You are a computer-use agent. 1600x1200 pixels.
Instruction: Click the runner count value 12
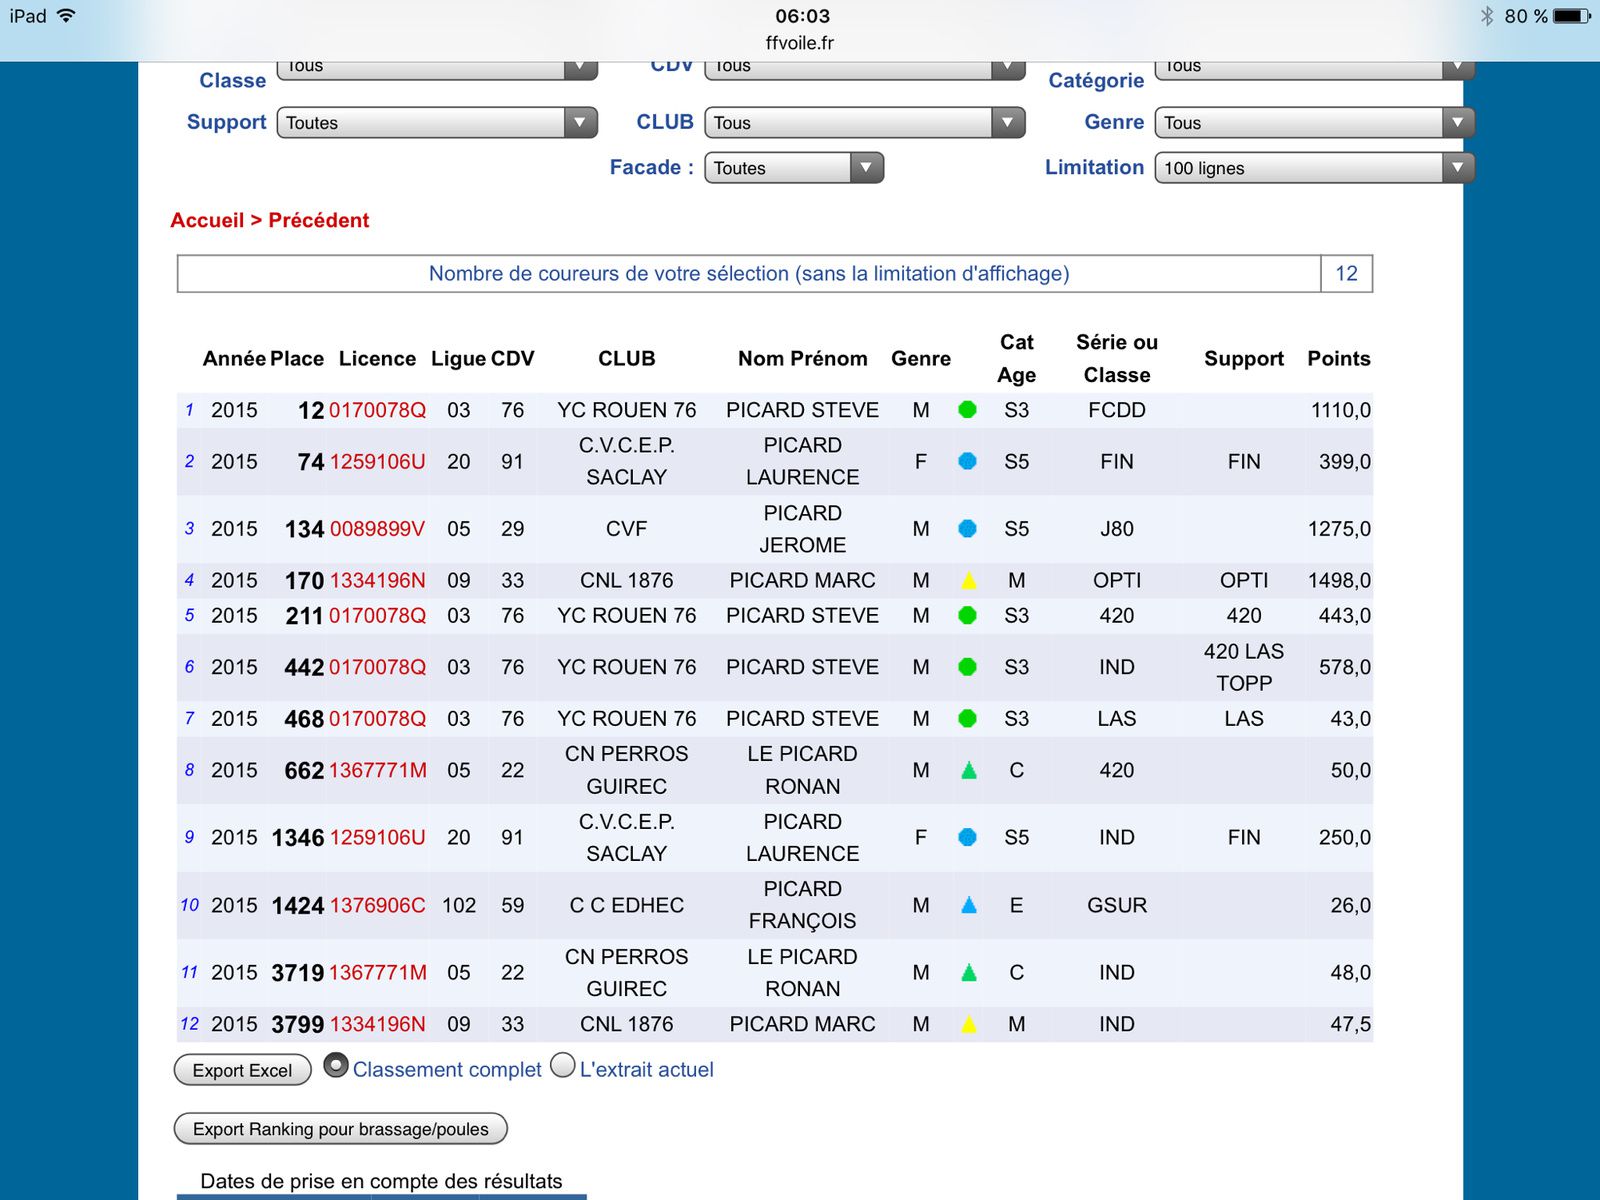(x=1346, y=274)
